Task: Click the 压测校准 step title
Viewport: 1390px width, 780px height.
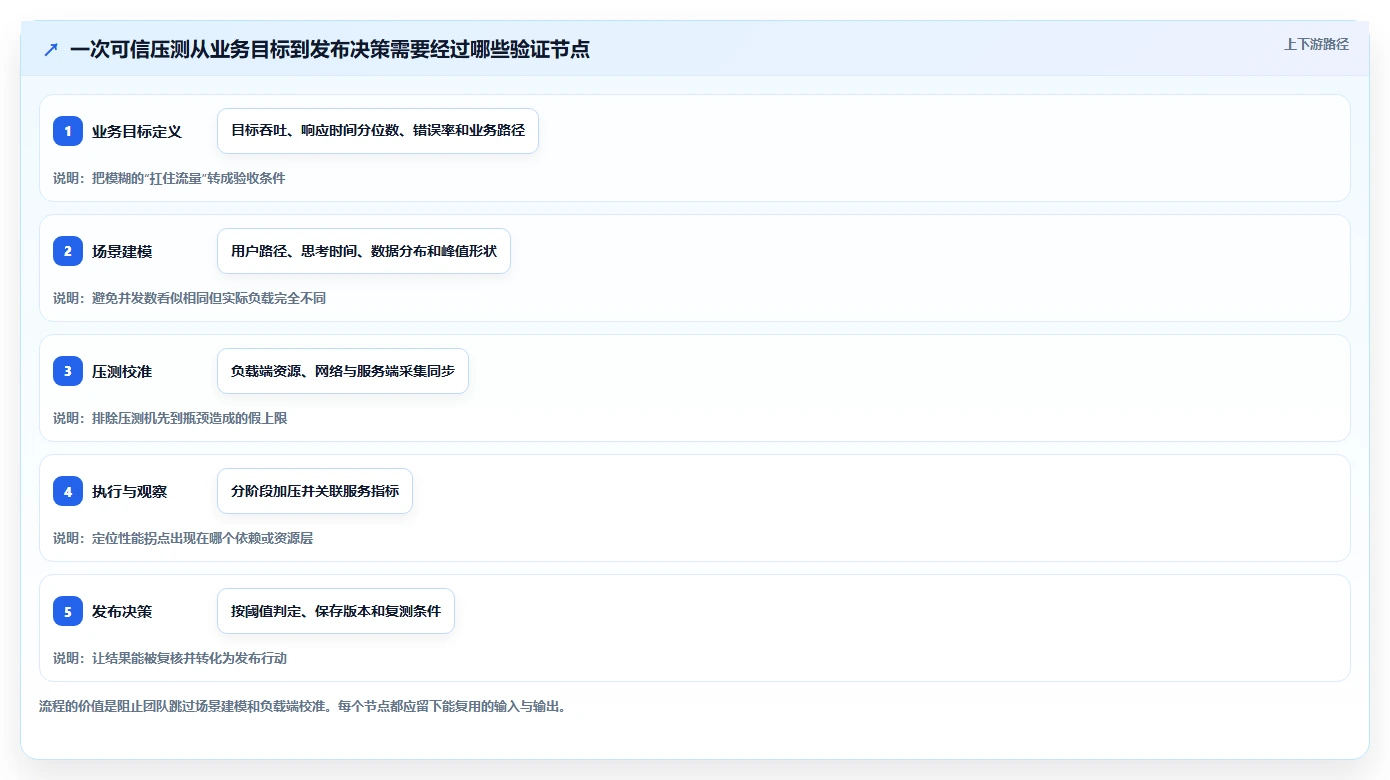Action: point(122,371)
